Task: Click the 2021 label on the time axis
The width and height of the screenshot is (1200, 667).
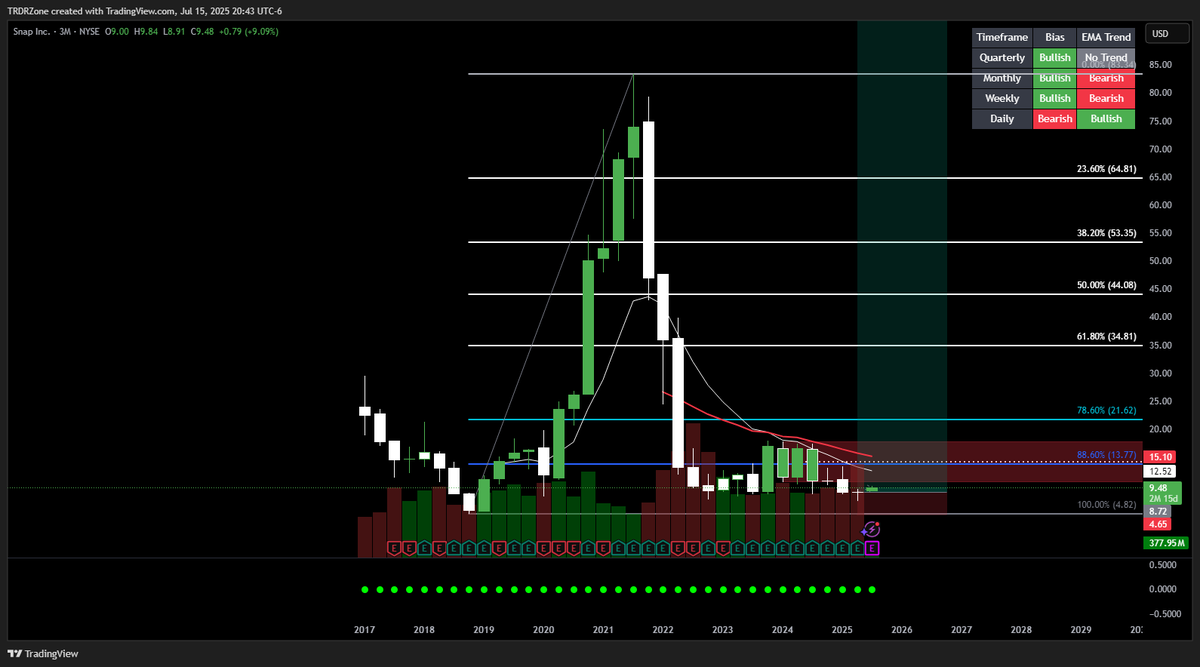Action: pos(603,630)
